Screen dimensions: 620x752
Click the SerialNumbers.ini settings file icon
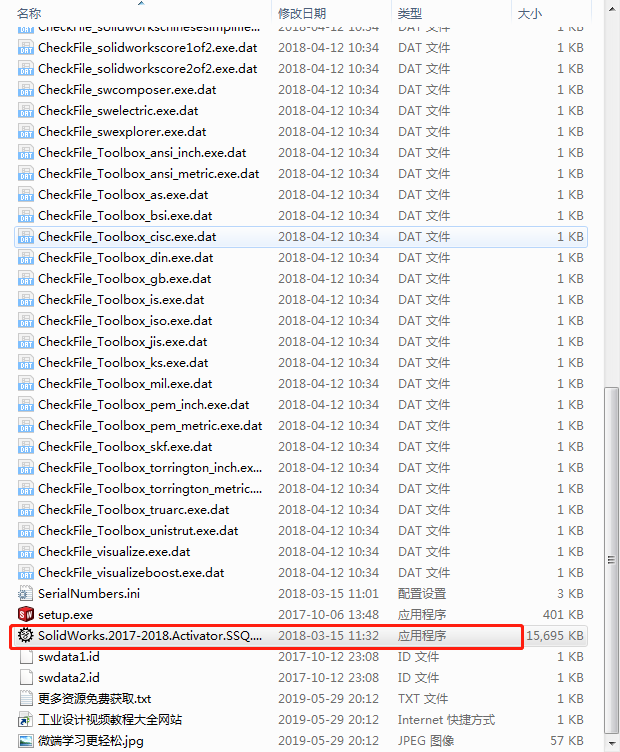pyautogui.click(x=25, y=593)
